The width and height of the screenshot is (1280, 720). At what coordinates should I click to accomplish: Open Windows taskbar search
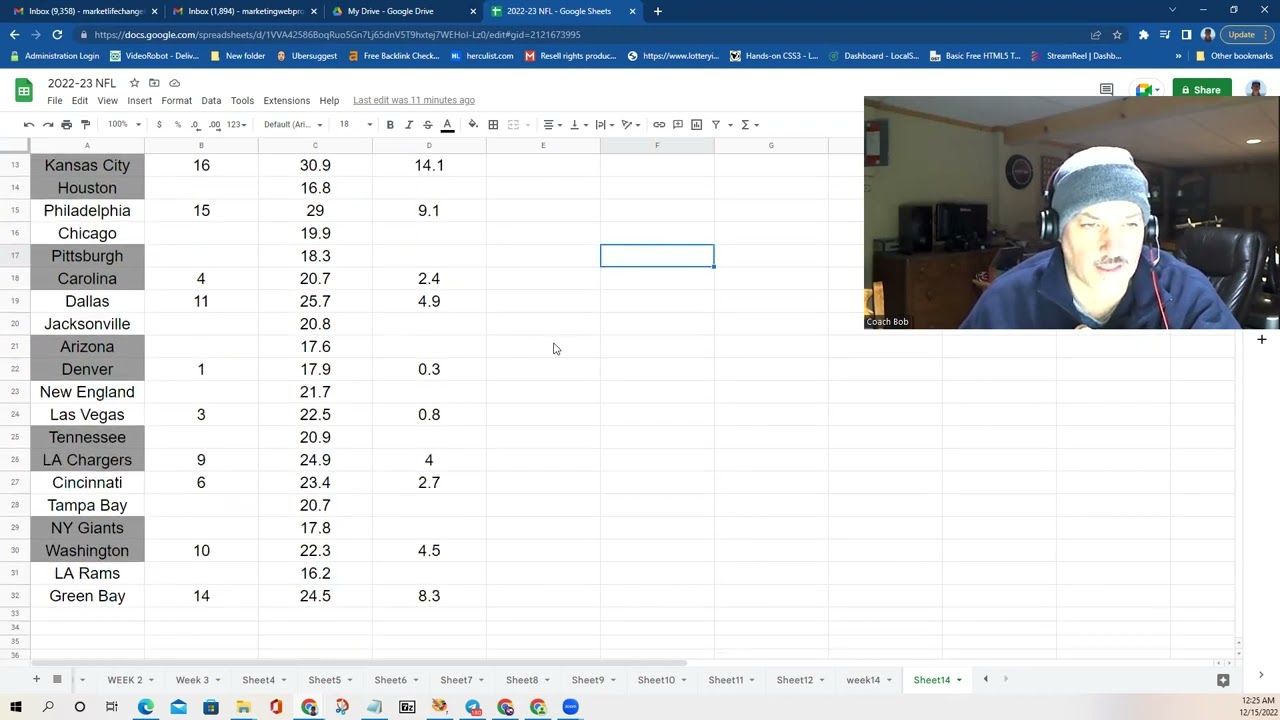click(47, 707)
